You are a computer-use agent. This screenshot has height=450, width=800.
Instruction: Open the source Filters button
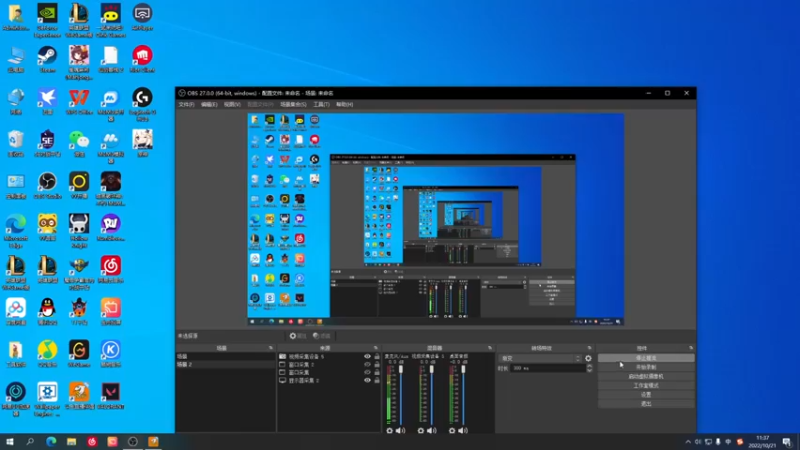(322, 336)
